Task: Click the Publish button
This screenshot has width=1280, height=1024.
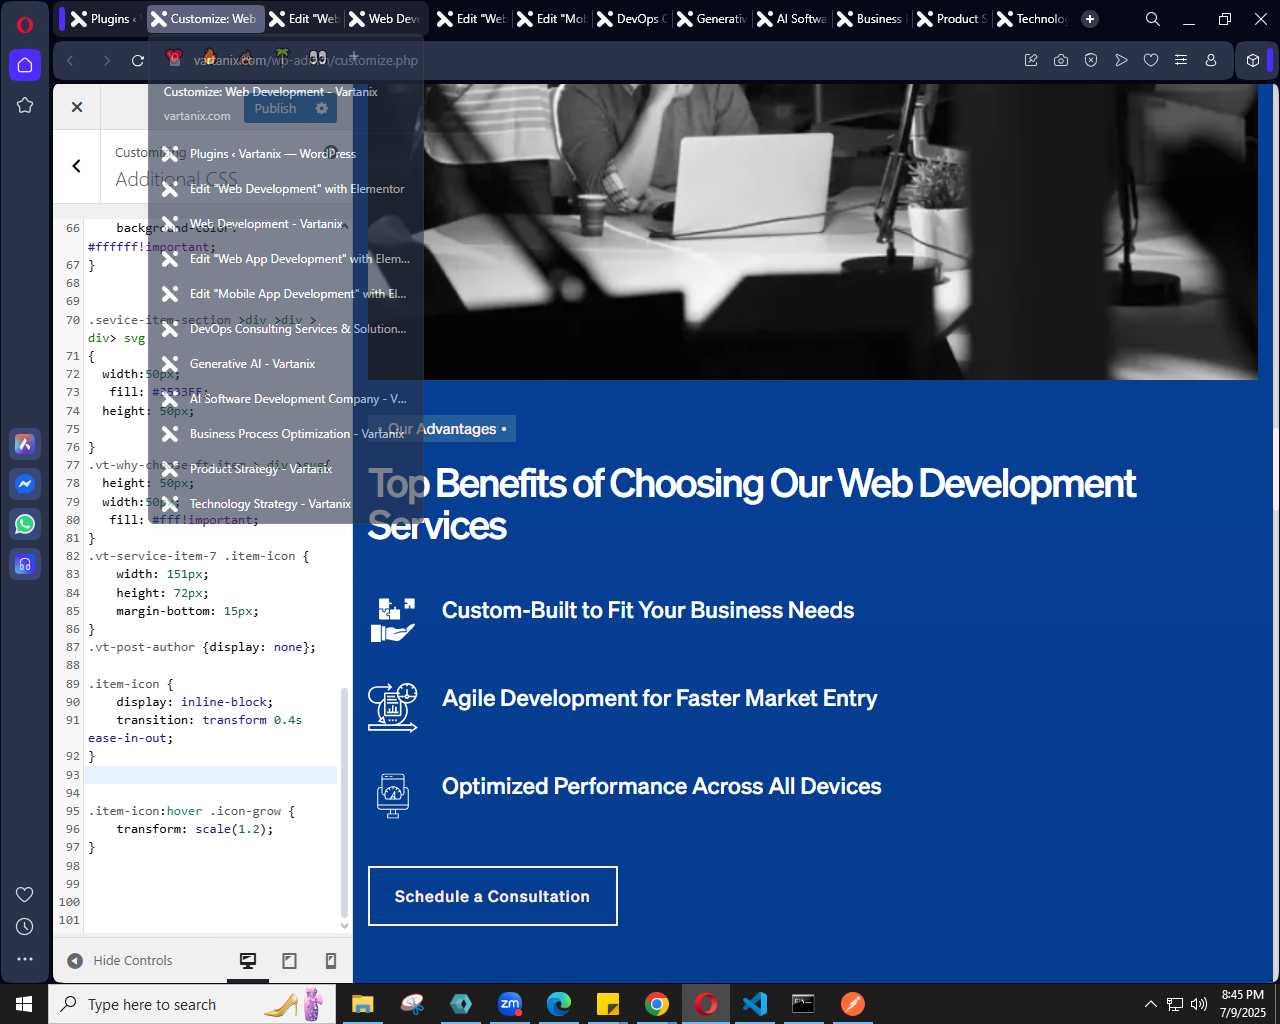Action: 275,108
